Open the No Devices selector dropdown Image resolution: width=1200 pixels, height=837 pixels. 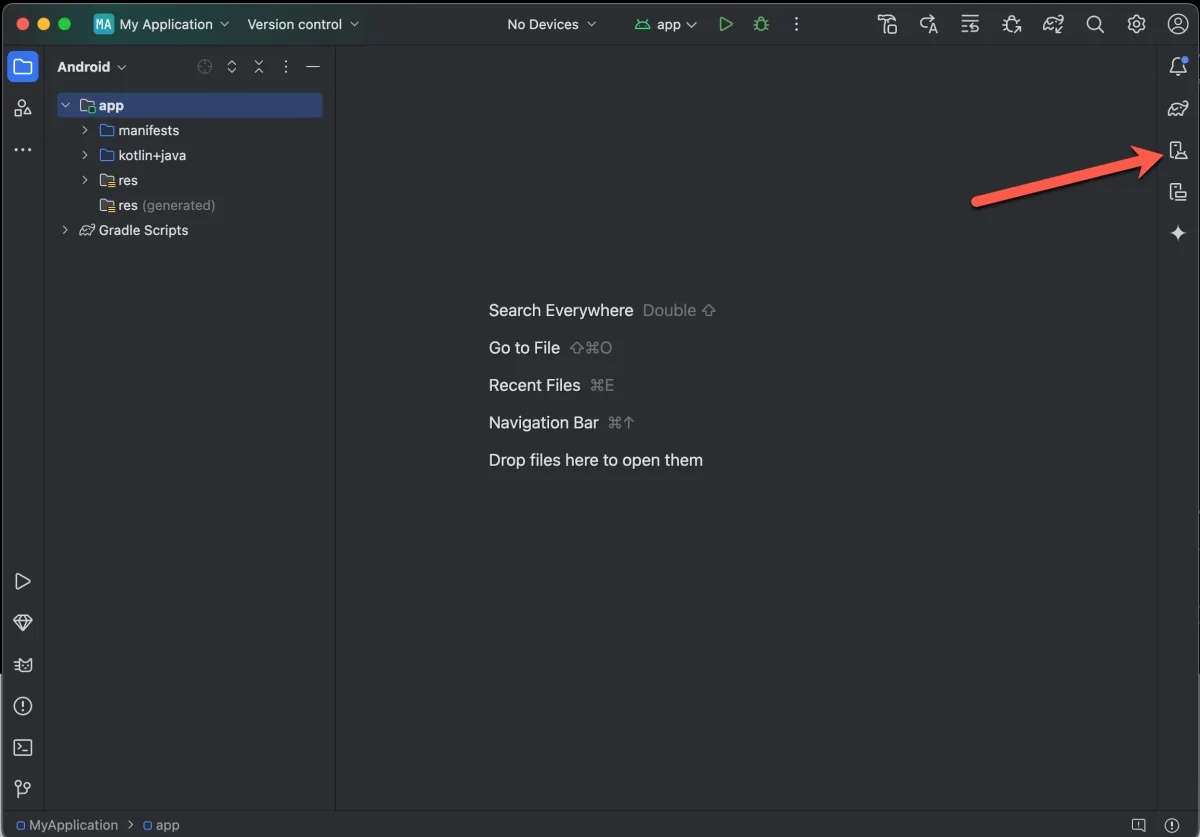pyautogui.click(x=551, y=24)
